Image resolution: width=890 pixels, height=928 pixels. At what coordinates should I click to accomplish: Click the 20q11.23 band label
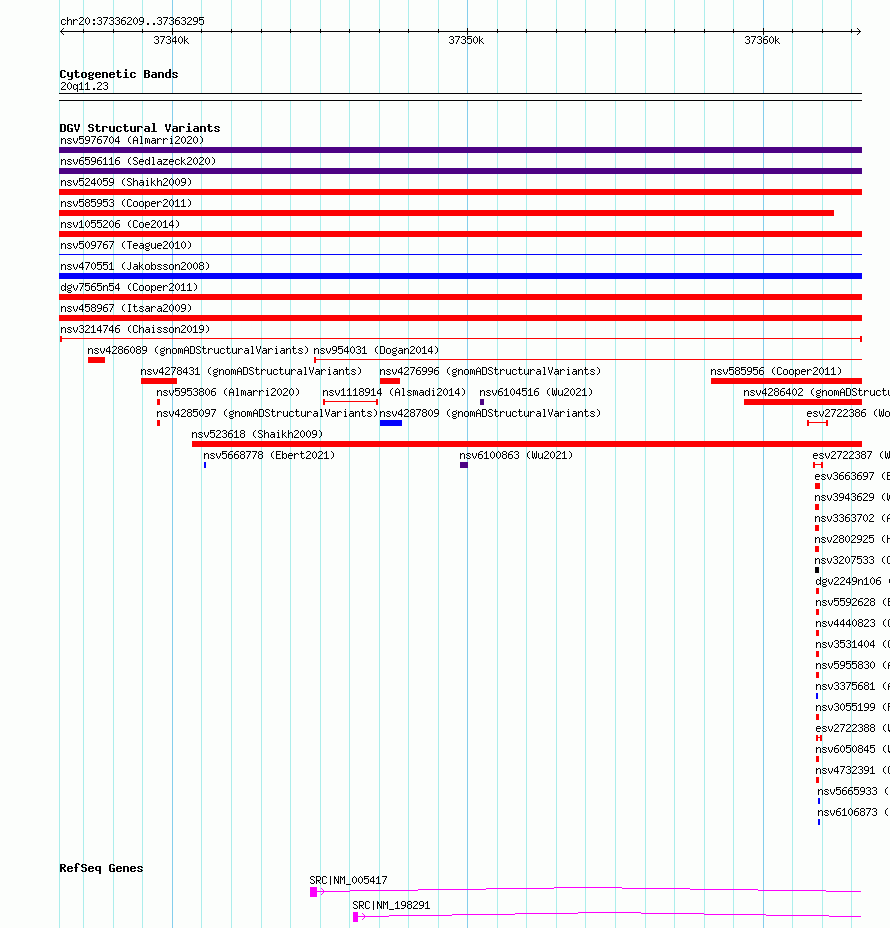coord(84,86)
